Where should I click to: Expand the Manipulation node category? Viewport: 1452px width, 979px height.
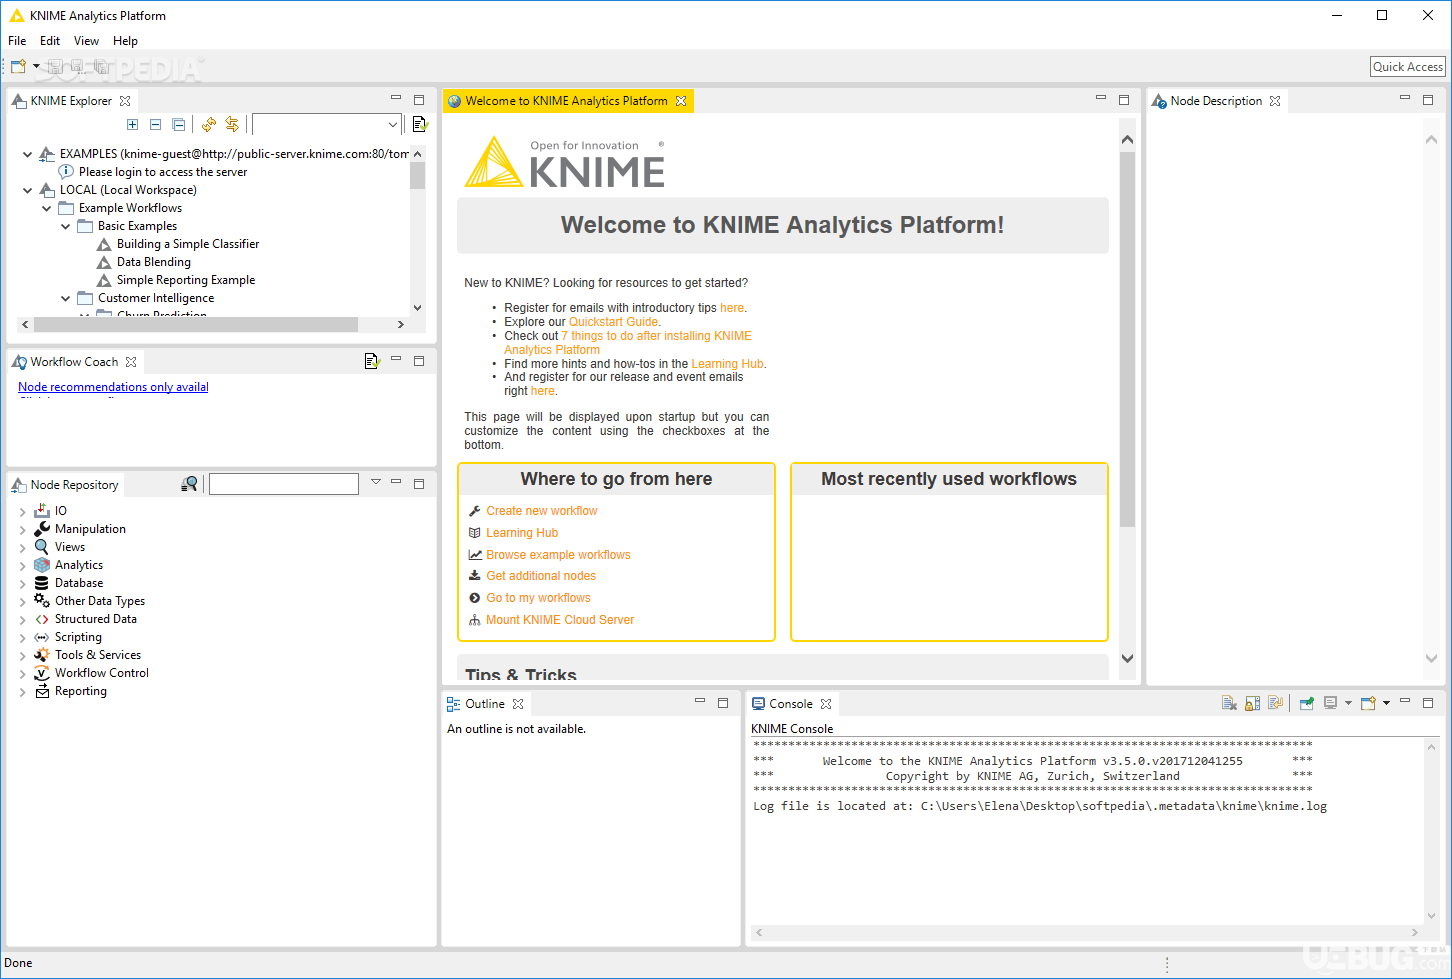pos(22,529)
